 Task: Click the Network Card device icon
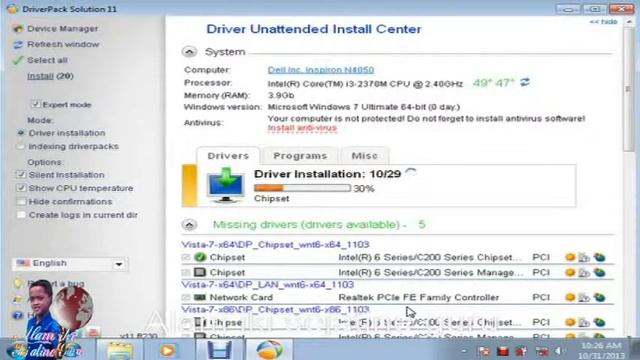pyautogui.click(x=200, y=298)
